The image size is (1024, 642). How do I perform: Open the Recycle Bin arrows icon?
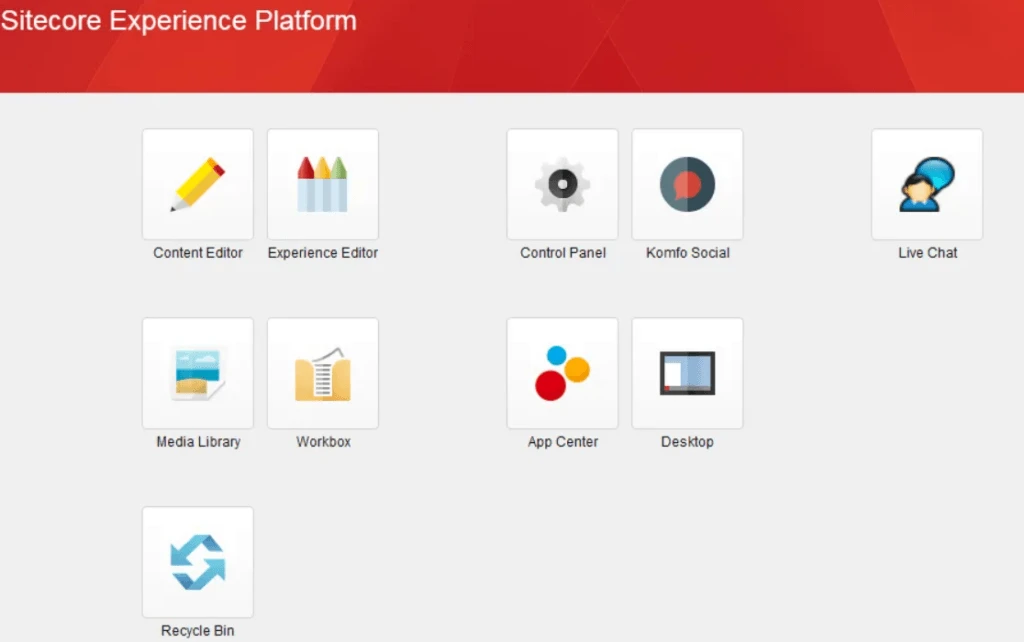pos(198,562)
